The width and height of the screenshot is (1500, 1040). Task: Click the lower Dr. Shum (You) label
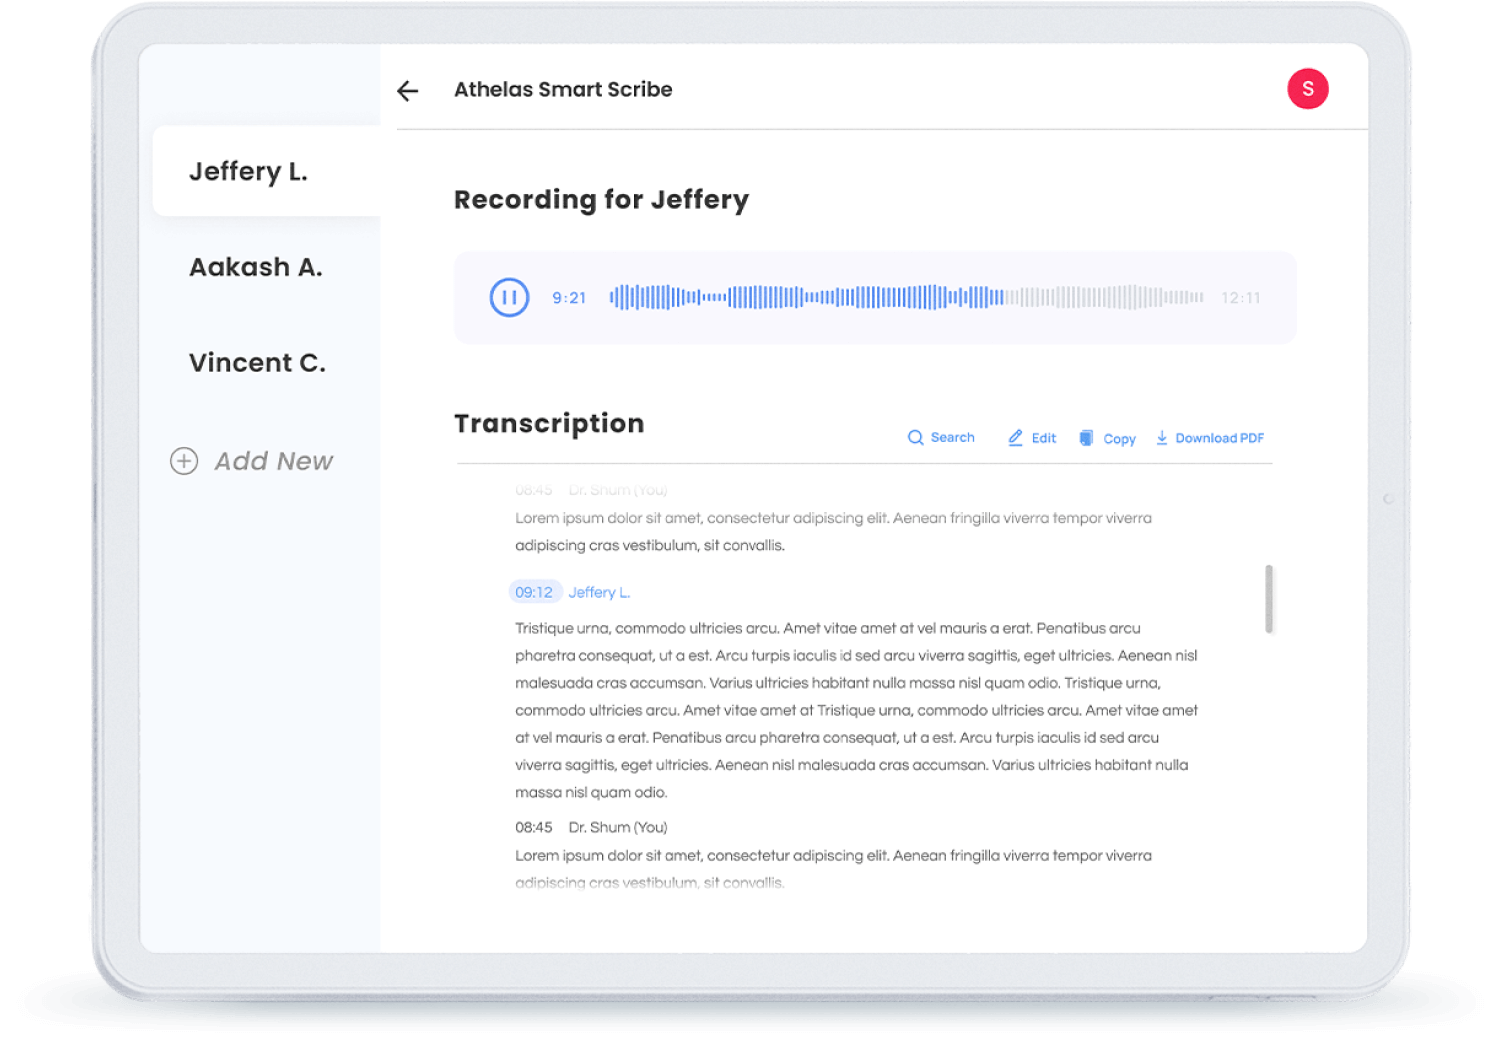617,827
